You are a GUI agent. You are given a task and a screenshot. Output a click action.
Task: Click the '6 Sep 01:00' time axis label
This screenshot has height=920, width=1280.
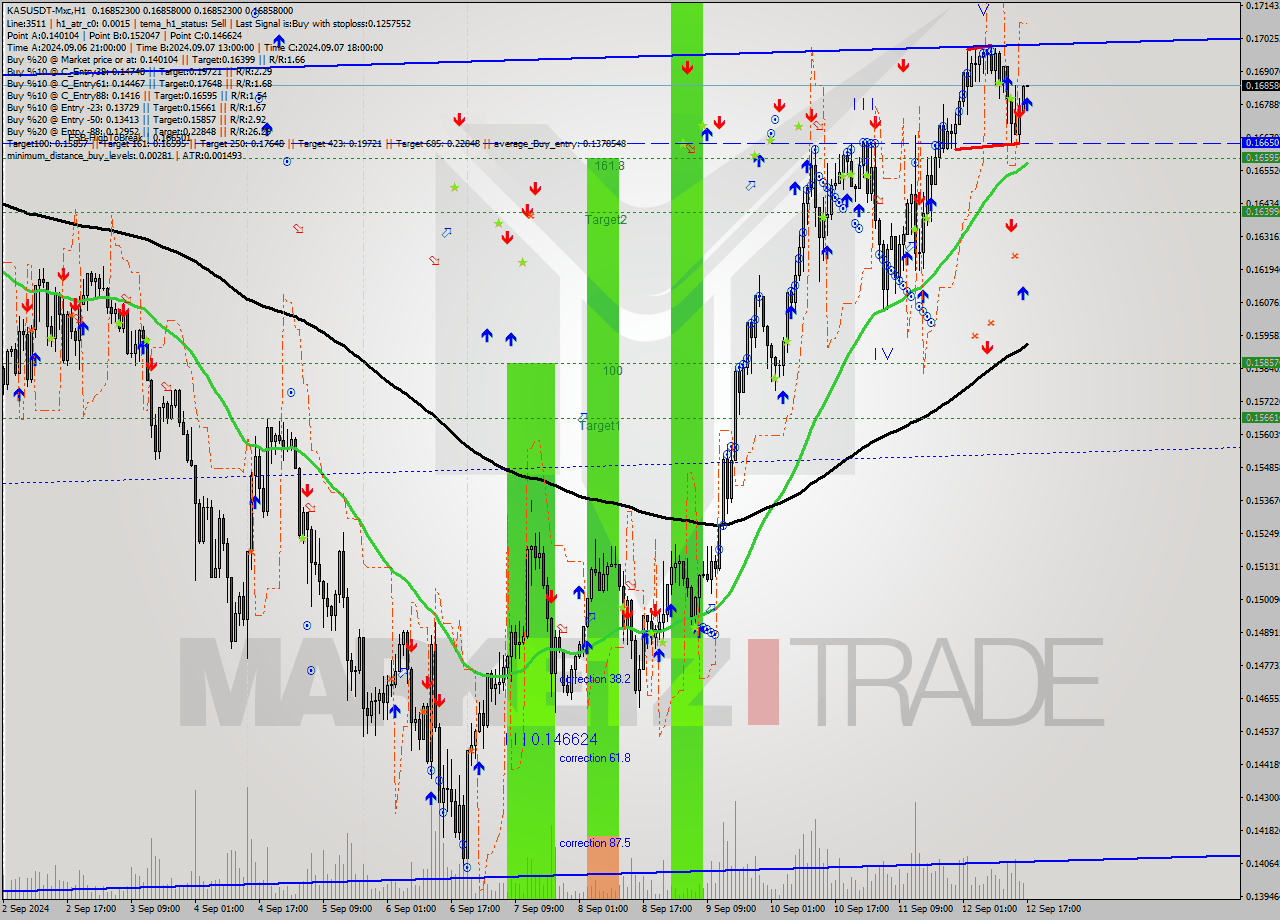(412, 909)
